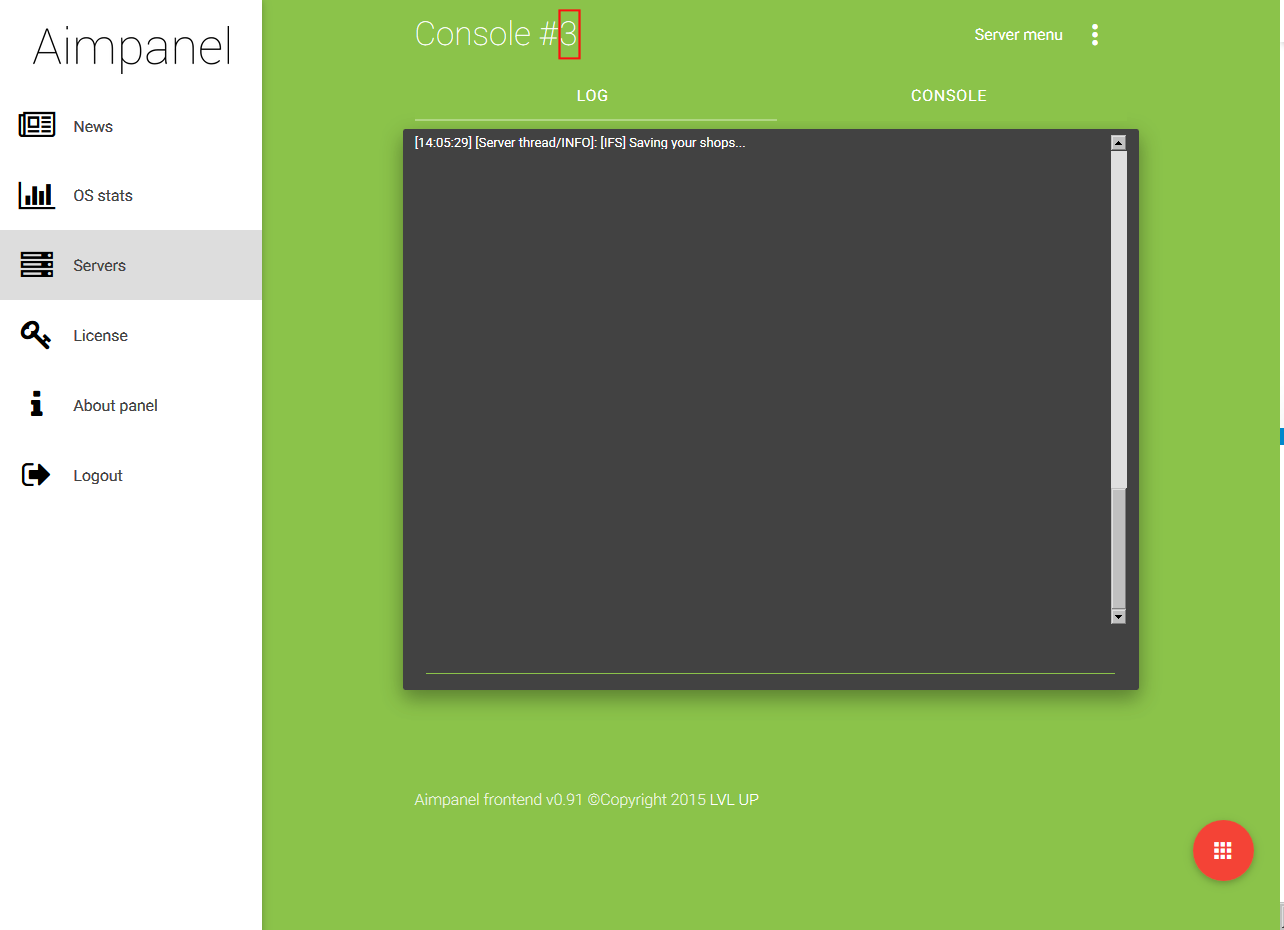
Task: Expand the Server menu
Action: pos(1018,35)
